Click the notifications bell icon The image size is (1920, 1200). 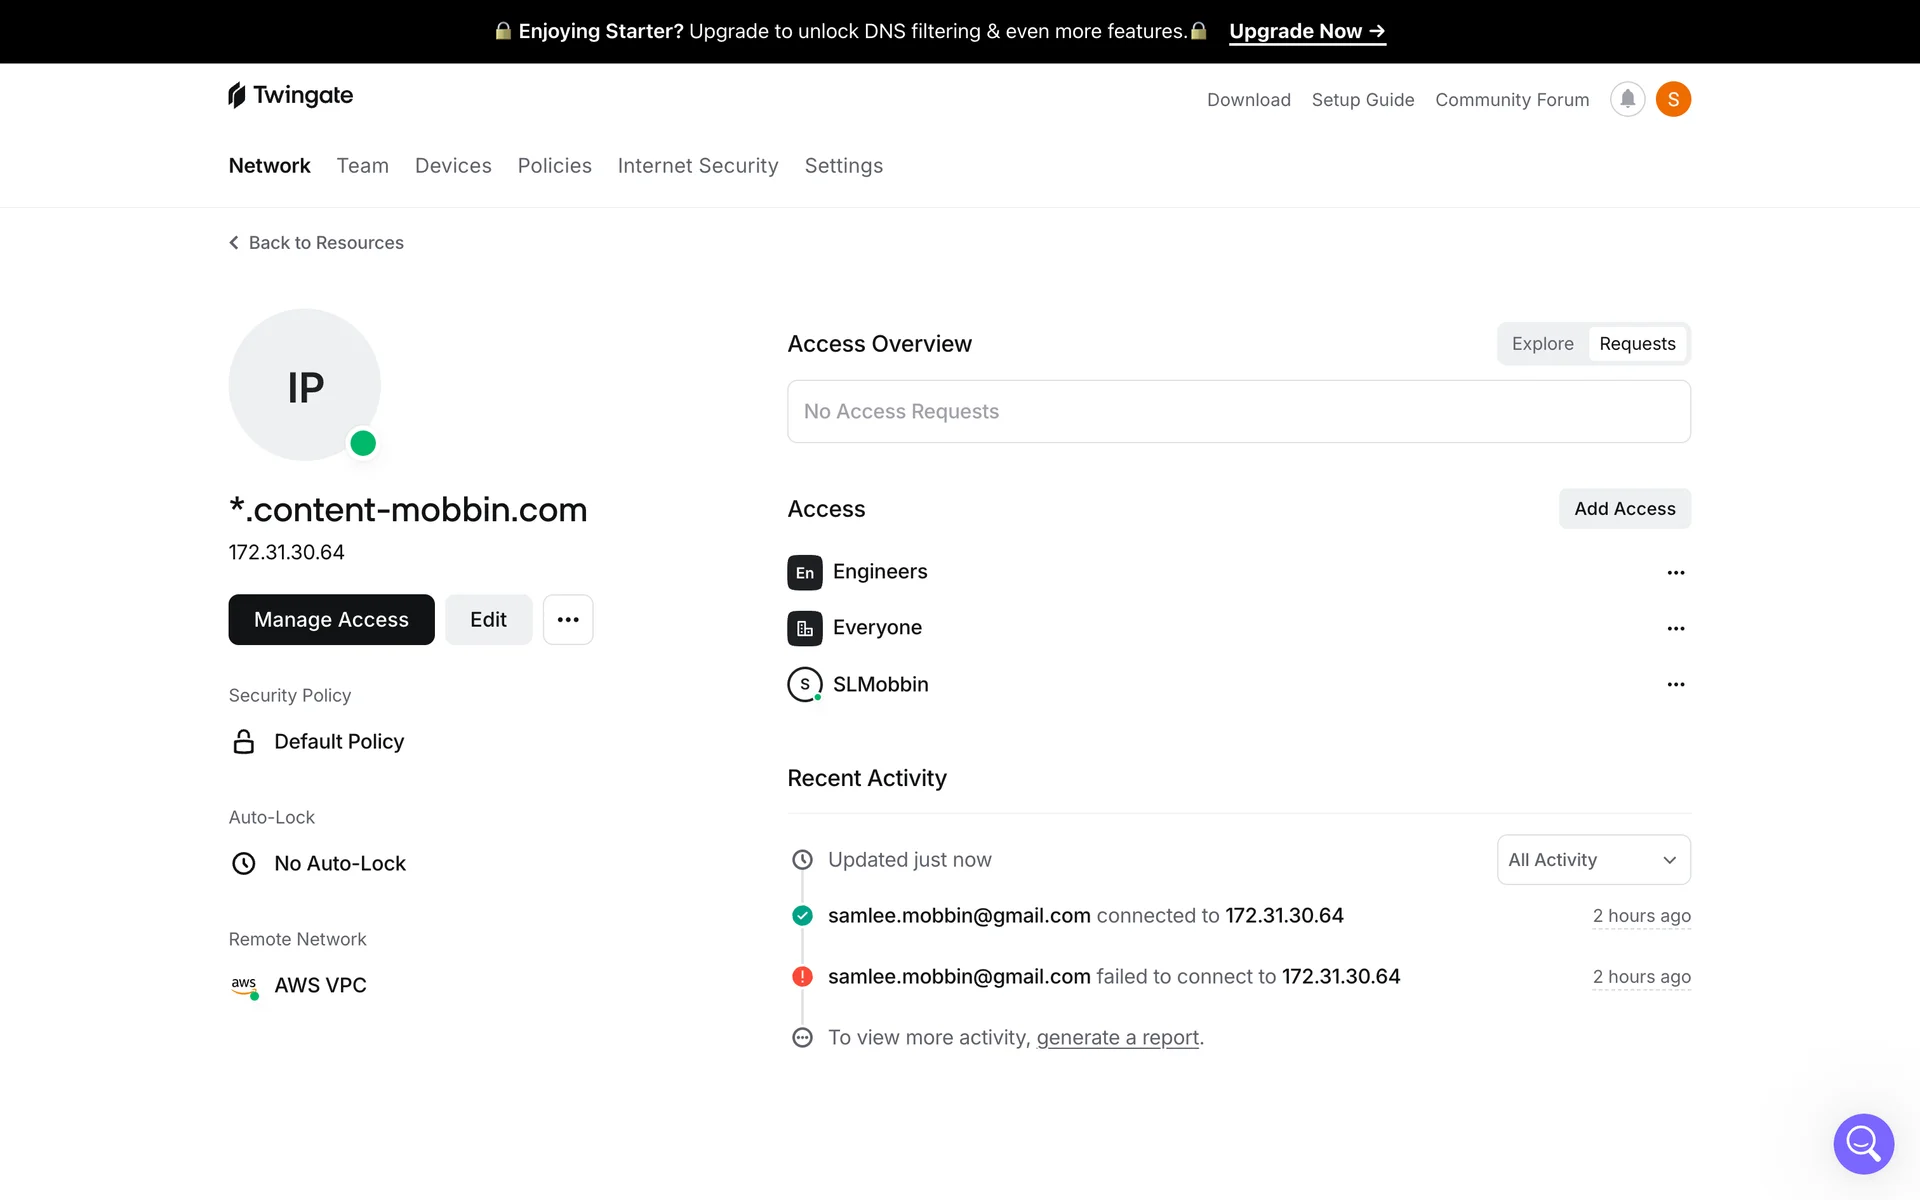(x=1627, y=99)
